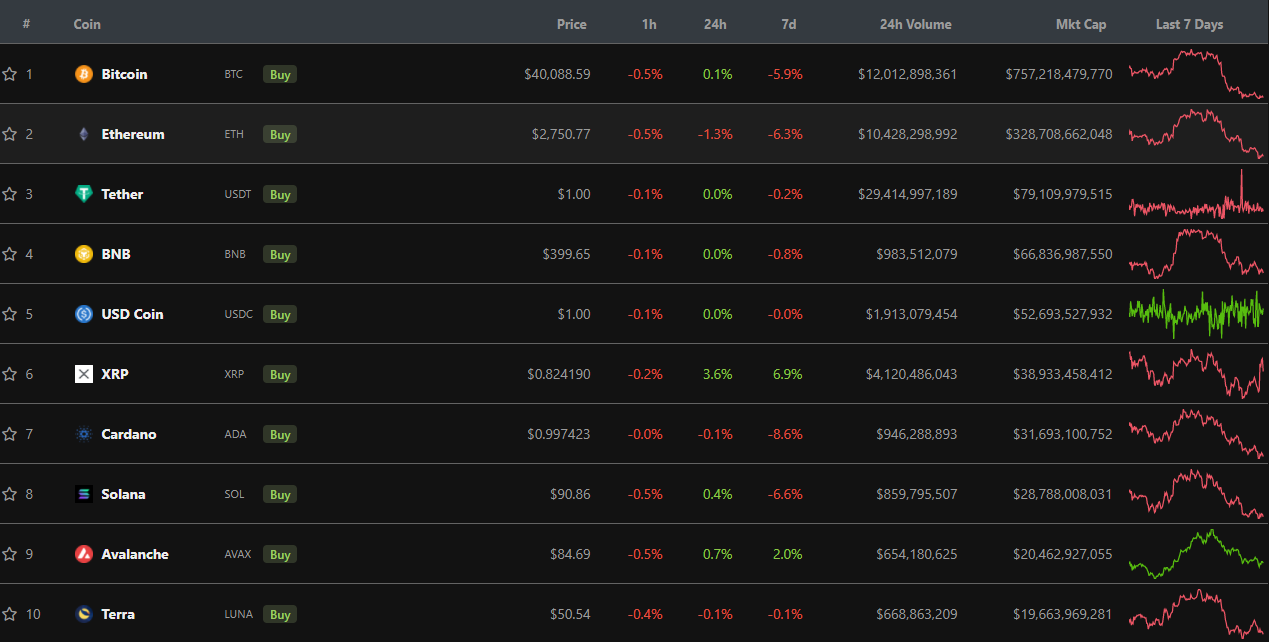Sort by the 7d change column header

pyautogui.click(x=788, y=24)
